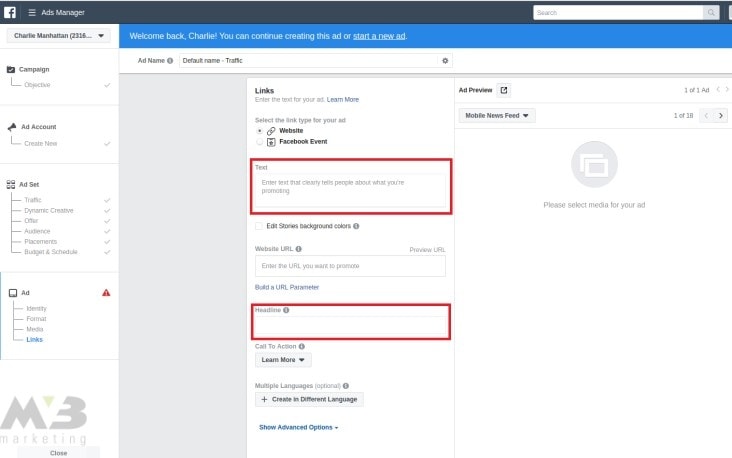
Task: Go to Budget & Schedule in Ad Set
Action: (51, 252)
